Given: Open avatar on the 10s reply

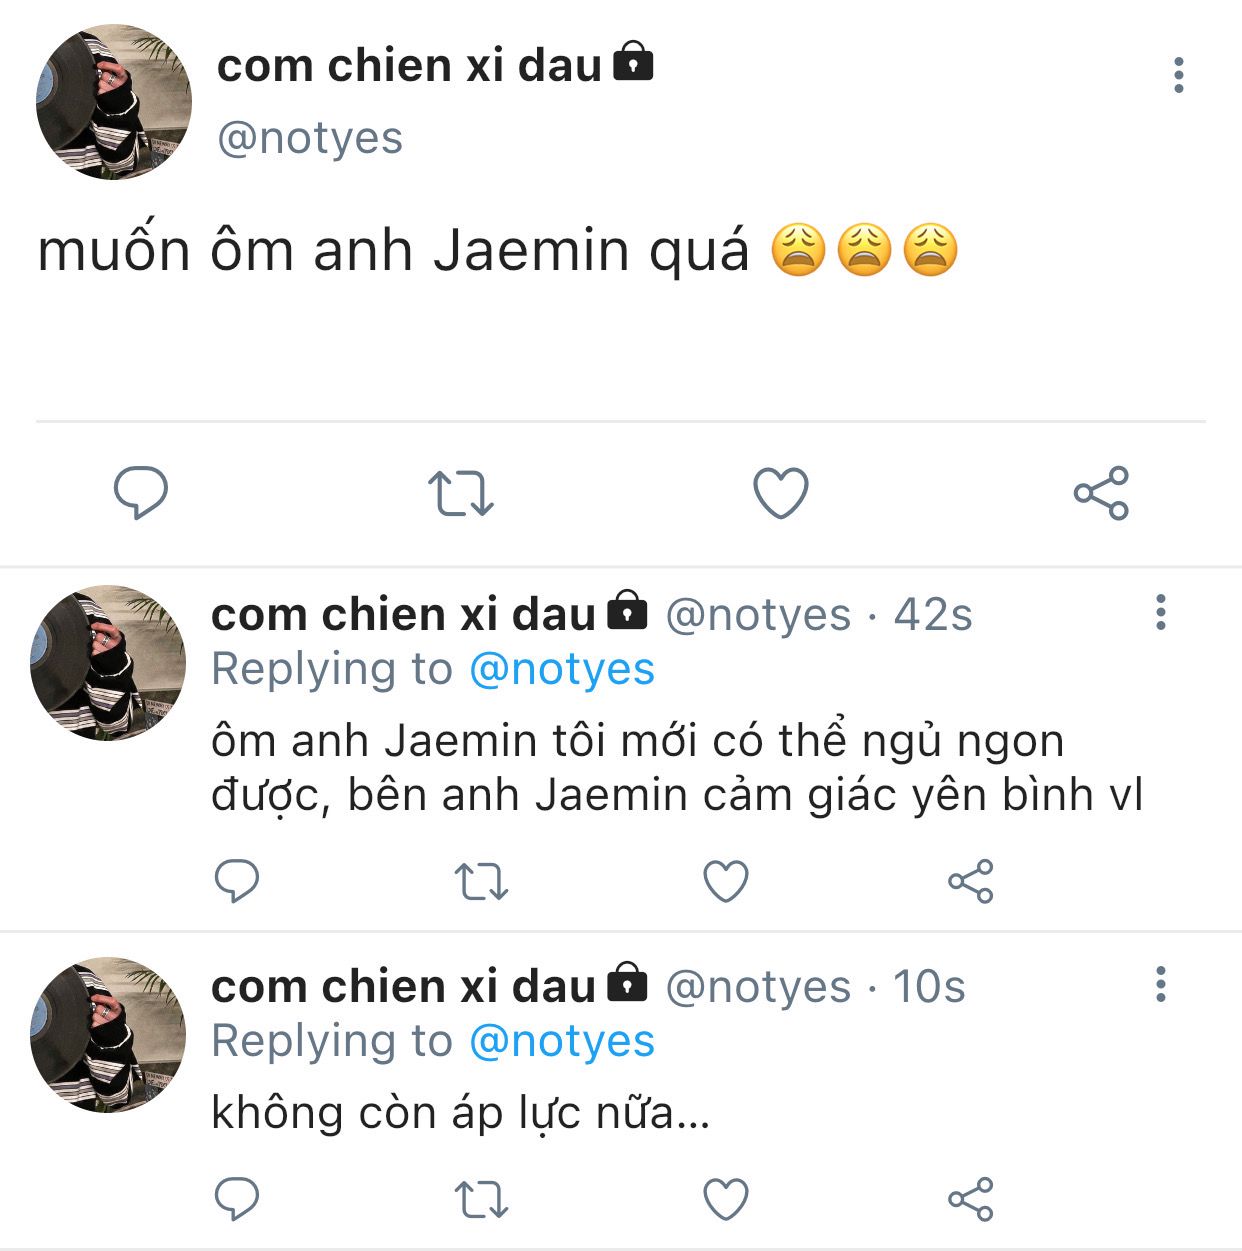Looking at the screenshot, I should [x=108, y=1035].
